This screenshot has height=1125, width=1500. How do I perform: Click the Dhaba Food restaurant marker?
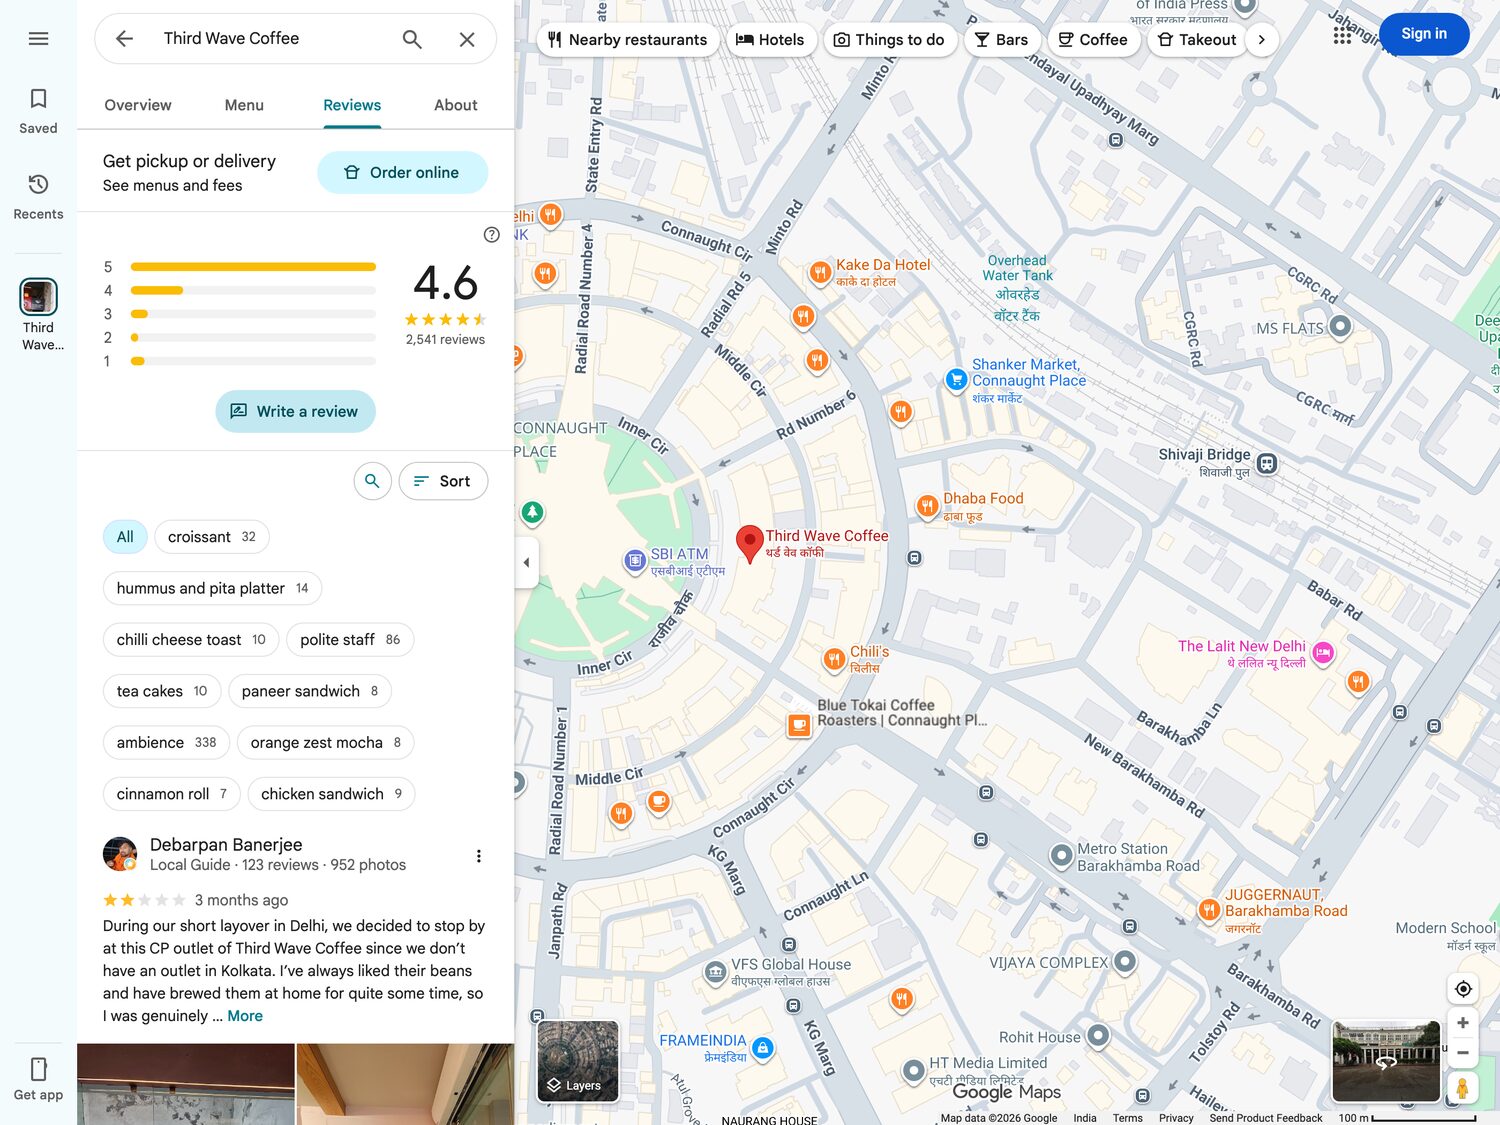click(x=927, y=506)
